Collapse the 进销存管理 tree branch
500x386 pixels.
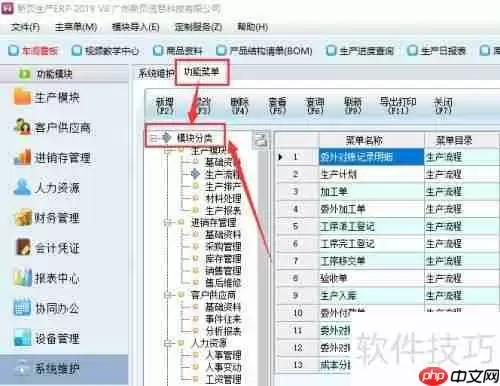point(168,223)
